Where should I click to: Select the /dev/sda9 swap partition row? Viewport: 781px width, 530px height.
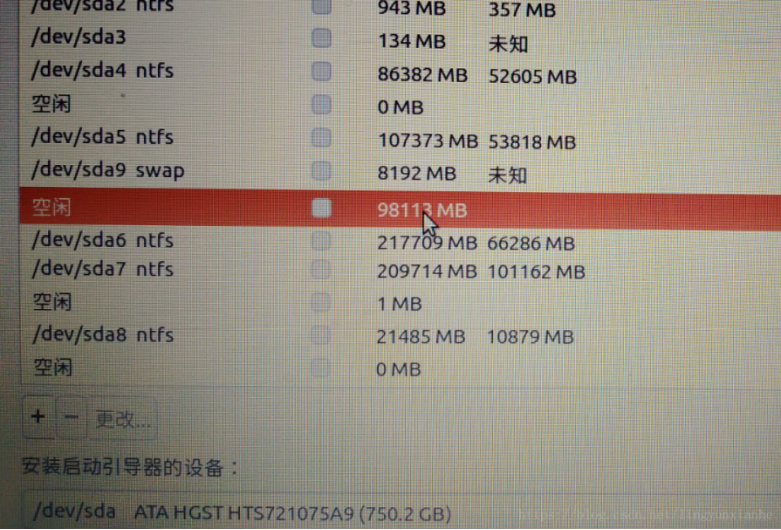400,172
